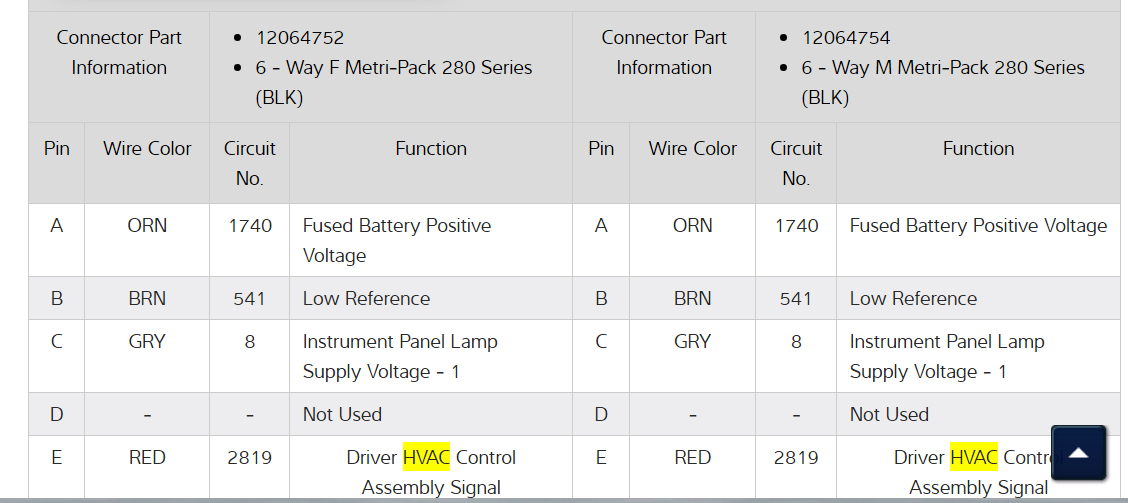
Task: Click left Instrument Panel Lamp Supply Voltage cell
Action: pyautogui.click(x=400, y=356)
